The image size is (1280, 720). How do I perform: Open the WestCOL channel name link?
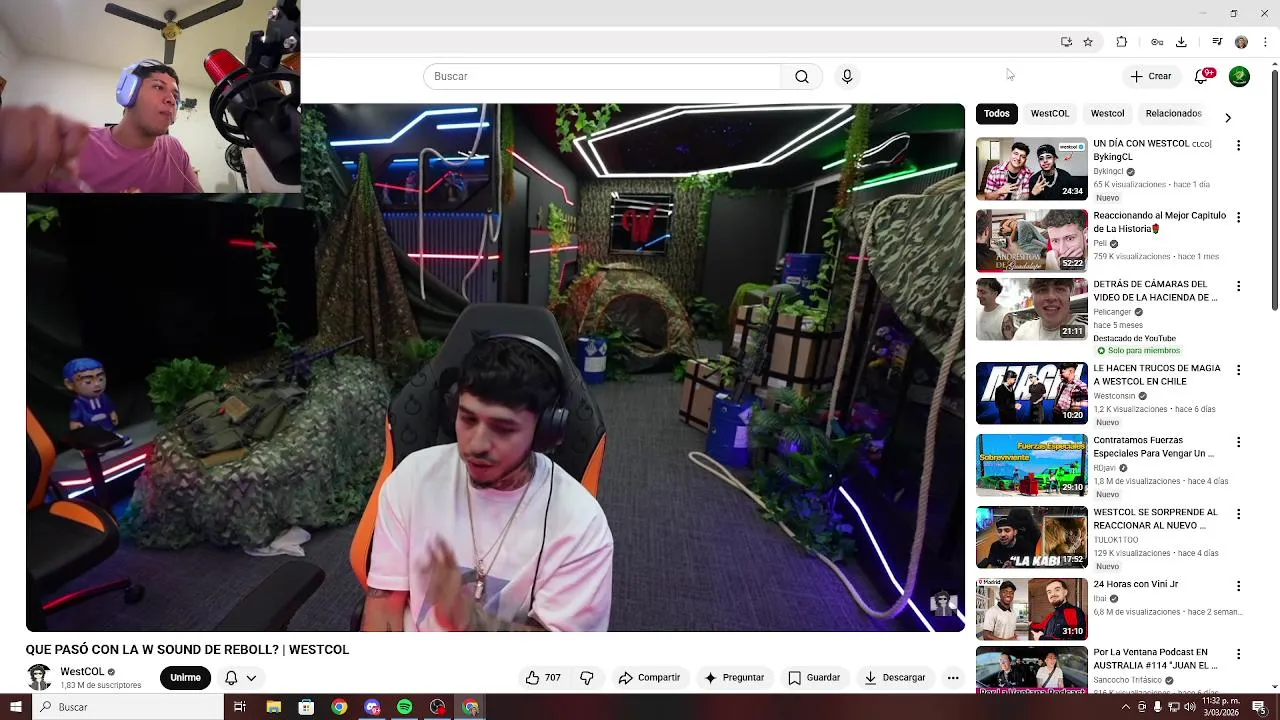pos(82,672)
